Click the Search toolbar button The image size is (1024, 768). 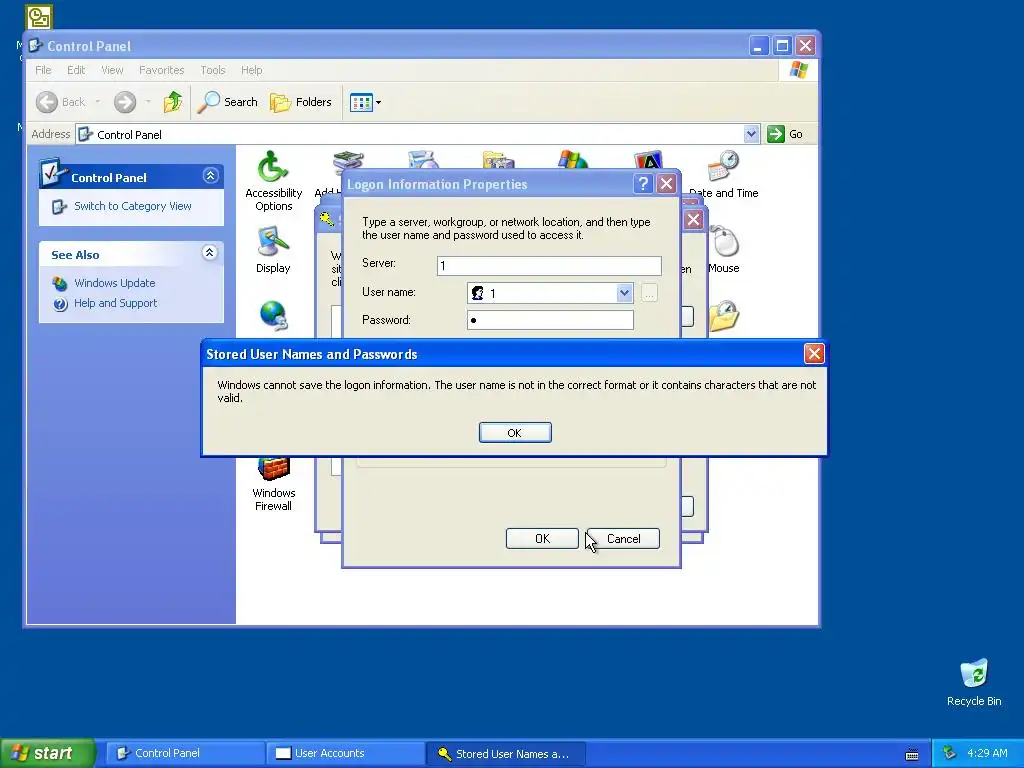coord(228,102)
